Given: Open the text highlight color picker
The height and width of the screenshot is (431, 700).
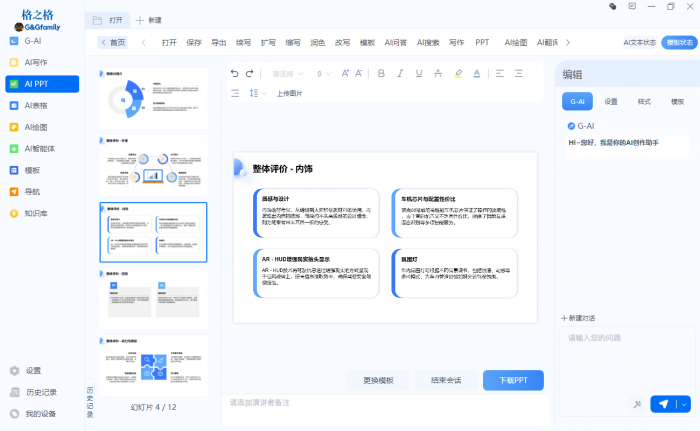Looking at the screenshot, I should pos(458,73).
